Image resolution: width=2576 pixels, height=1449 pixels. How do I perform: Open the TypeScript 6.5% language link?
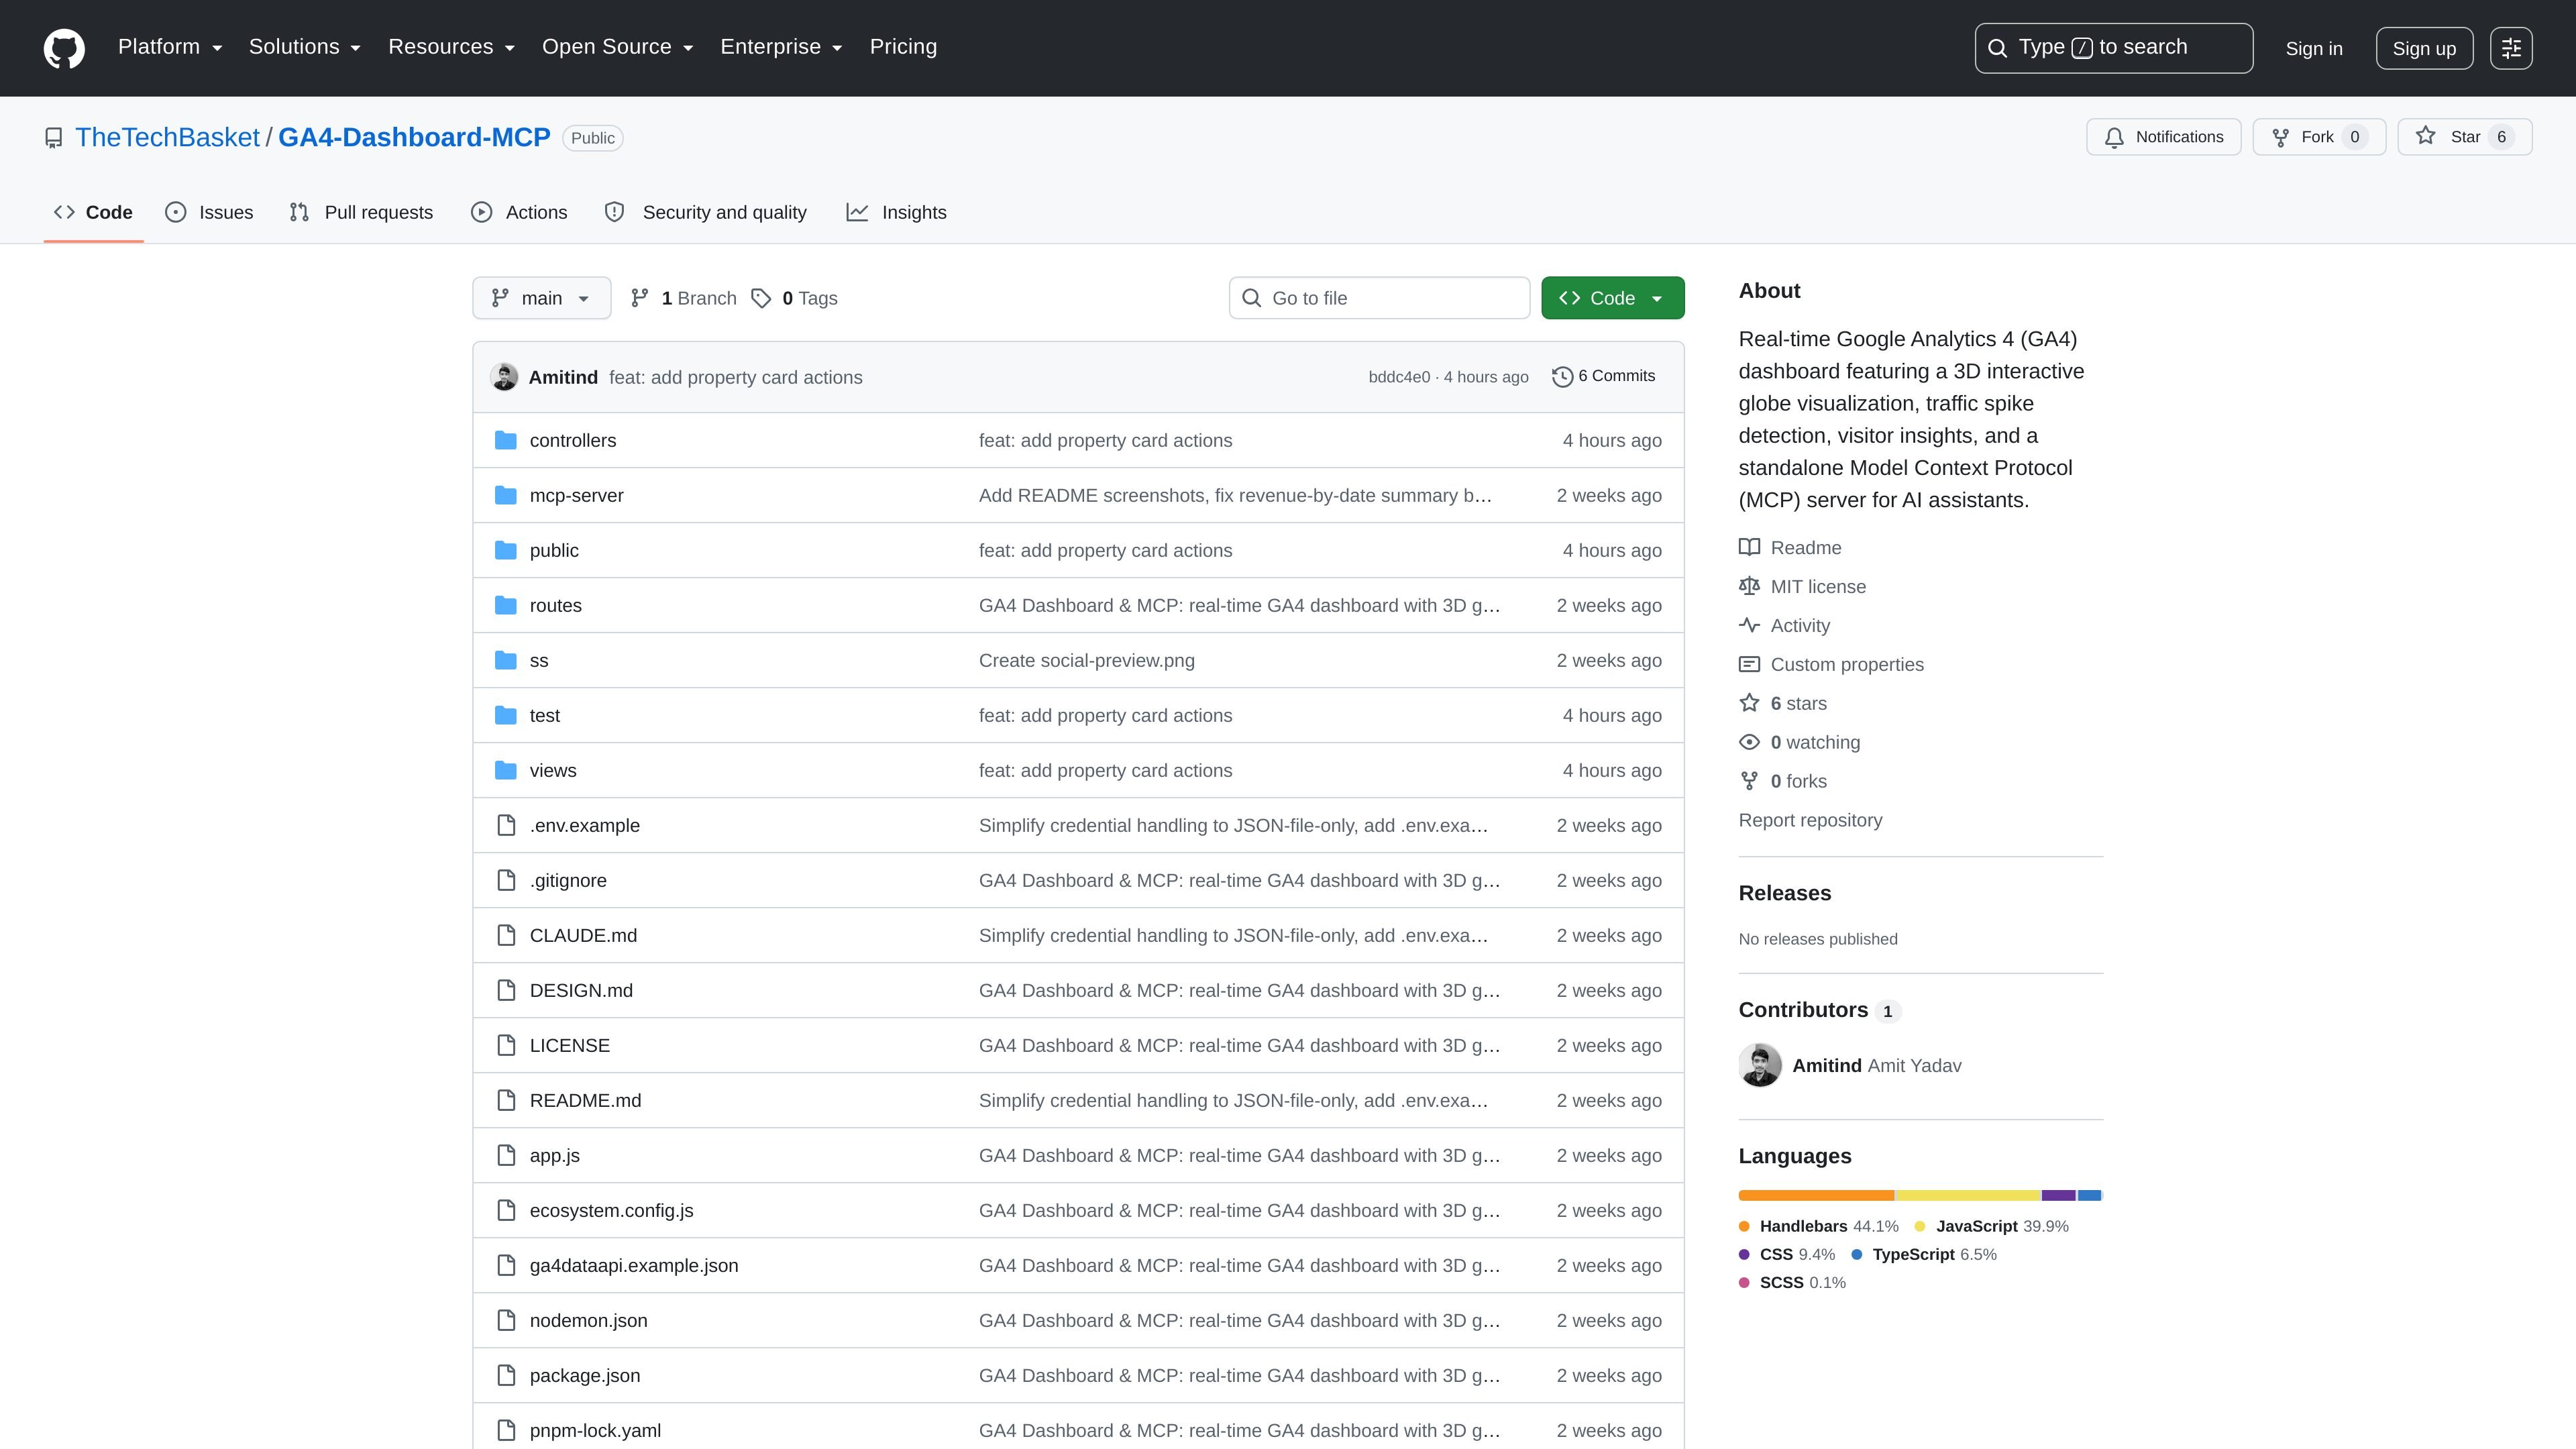click(x=1923, y=1254)
